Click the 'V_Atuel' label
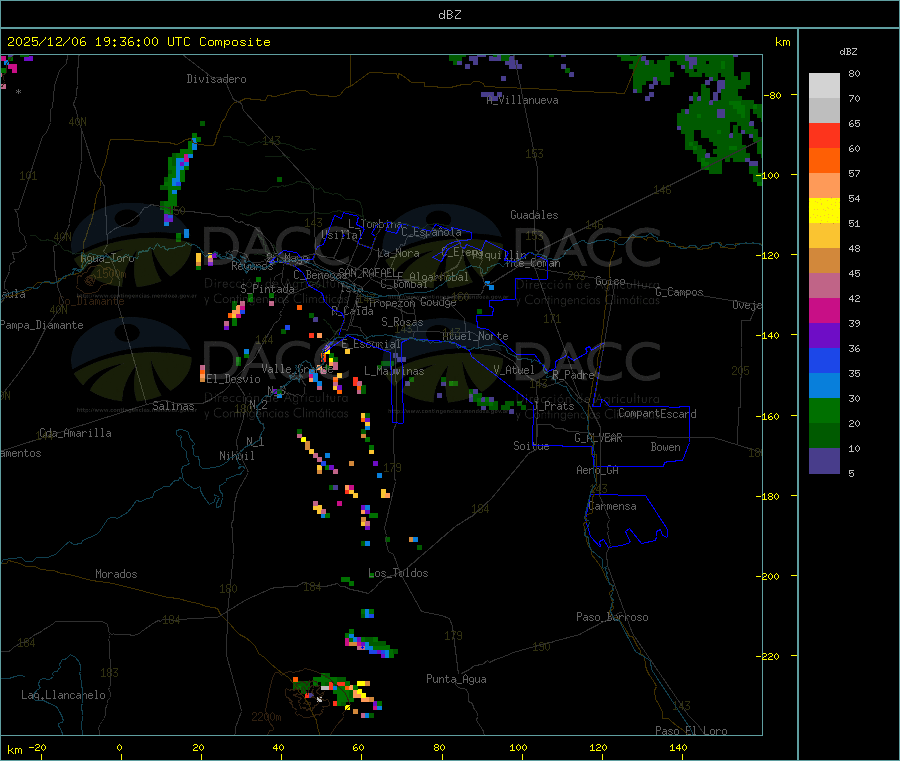Image resolution: width=900 pixels, height=761 pixels. point(514,370)
